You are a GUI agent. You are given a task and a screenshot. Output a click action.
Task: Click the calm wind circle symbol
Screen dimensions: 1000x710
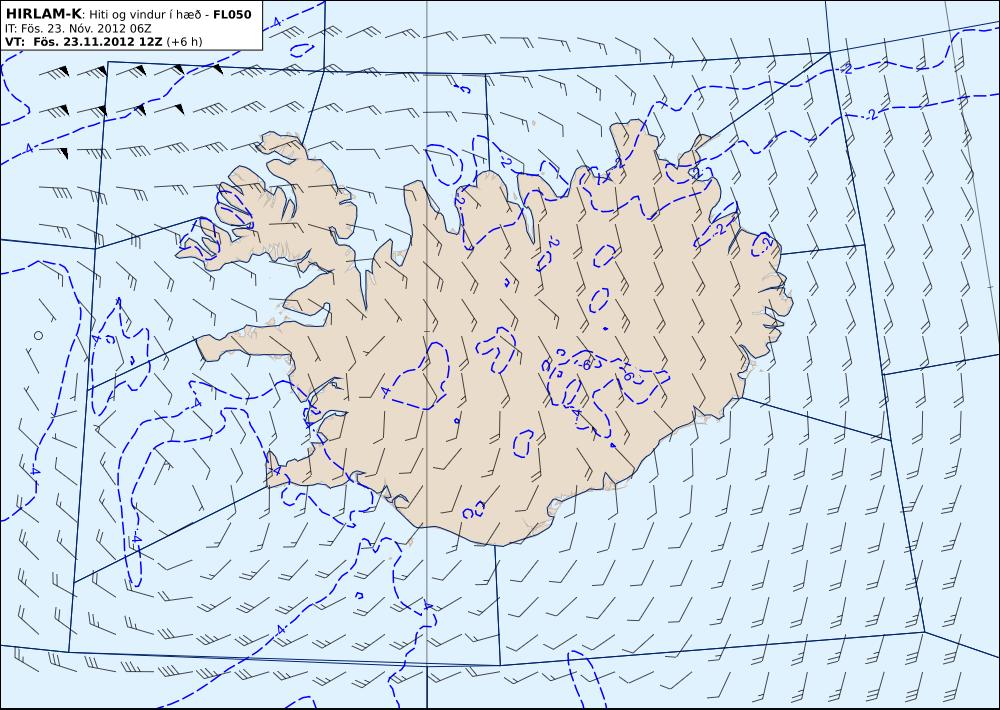pyautogui.click(x=38, y=335)
